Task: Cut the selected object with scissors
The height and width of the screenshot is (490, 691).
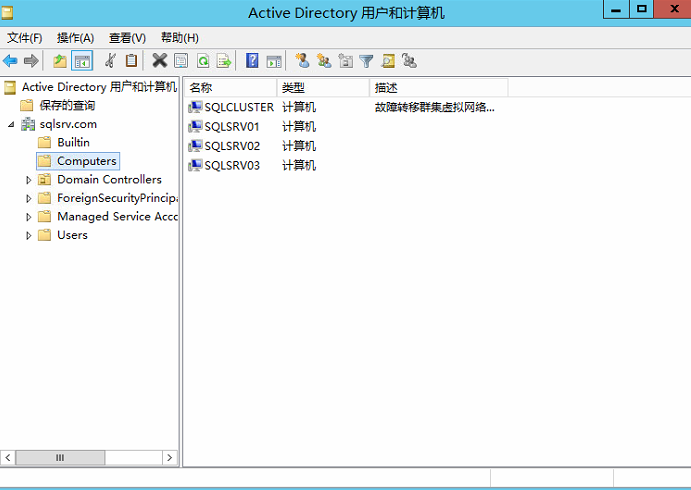Action: [111, 61]
